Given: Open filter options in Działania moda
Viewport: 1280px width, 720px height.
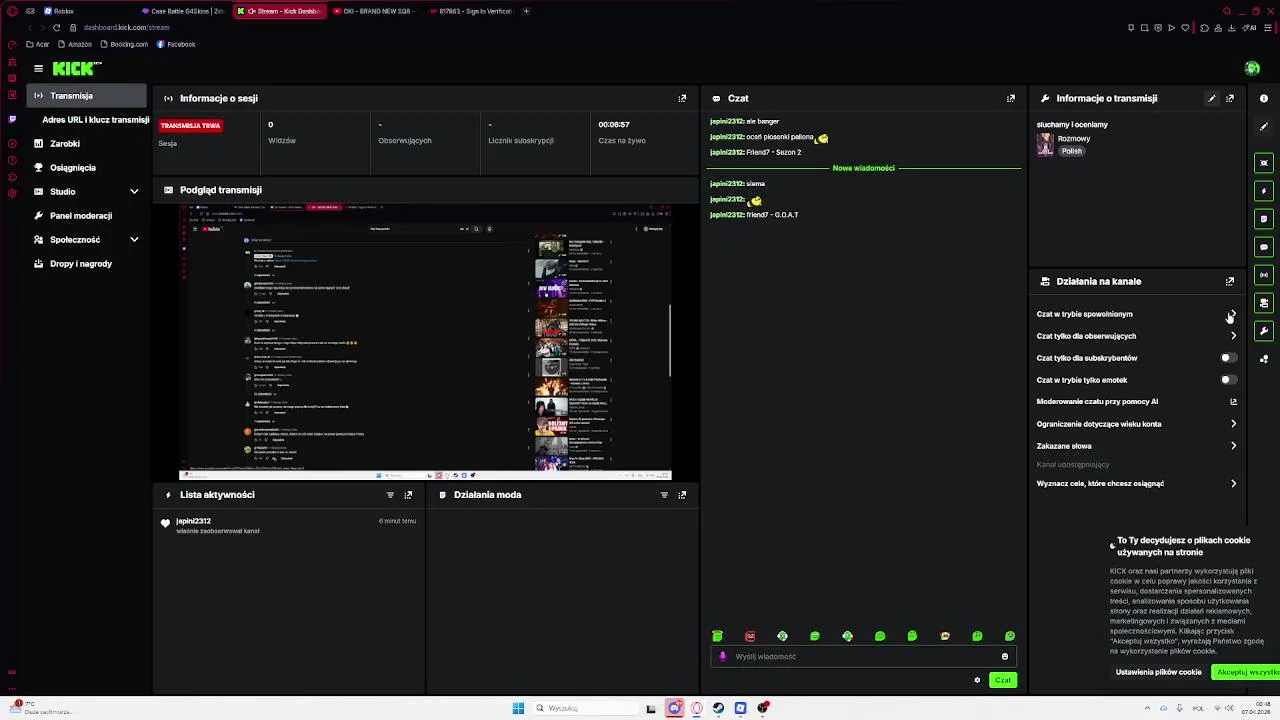Looking at the screenshot, I should tap(664, 495).
